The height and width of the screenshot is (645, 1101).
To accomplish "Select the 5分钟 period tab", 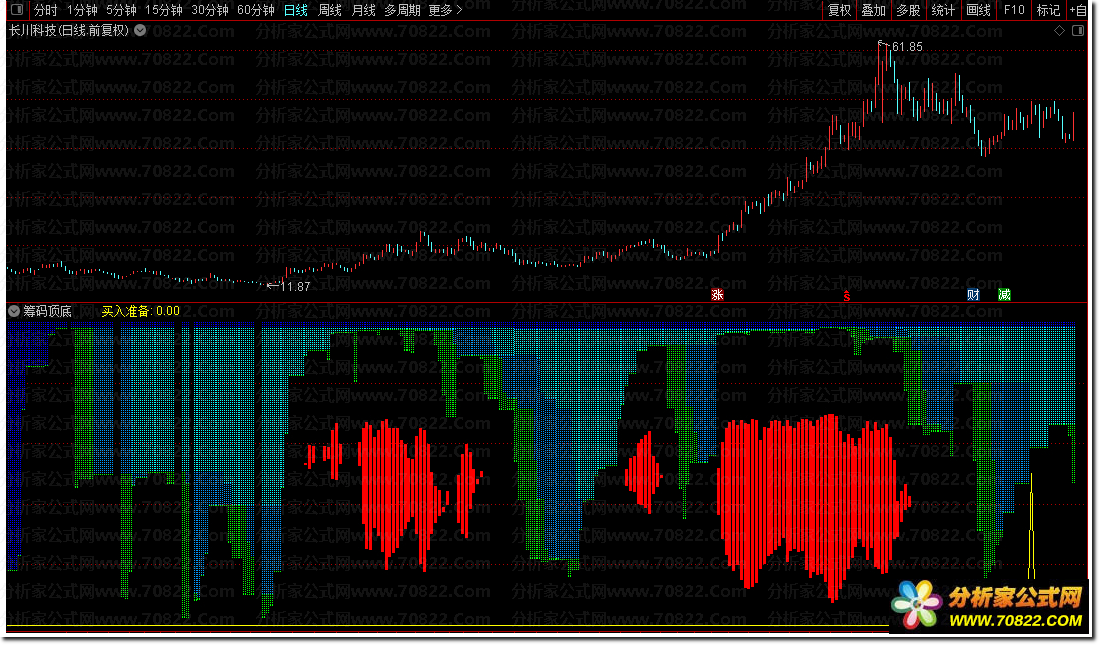I will (121, 10).
